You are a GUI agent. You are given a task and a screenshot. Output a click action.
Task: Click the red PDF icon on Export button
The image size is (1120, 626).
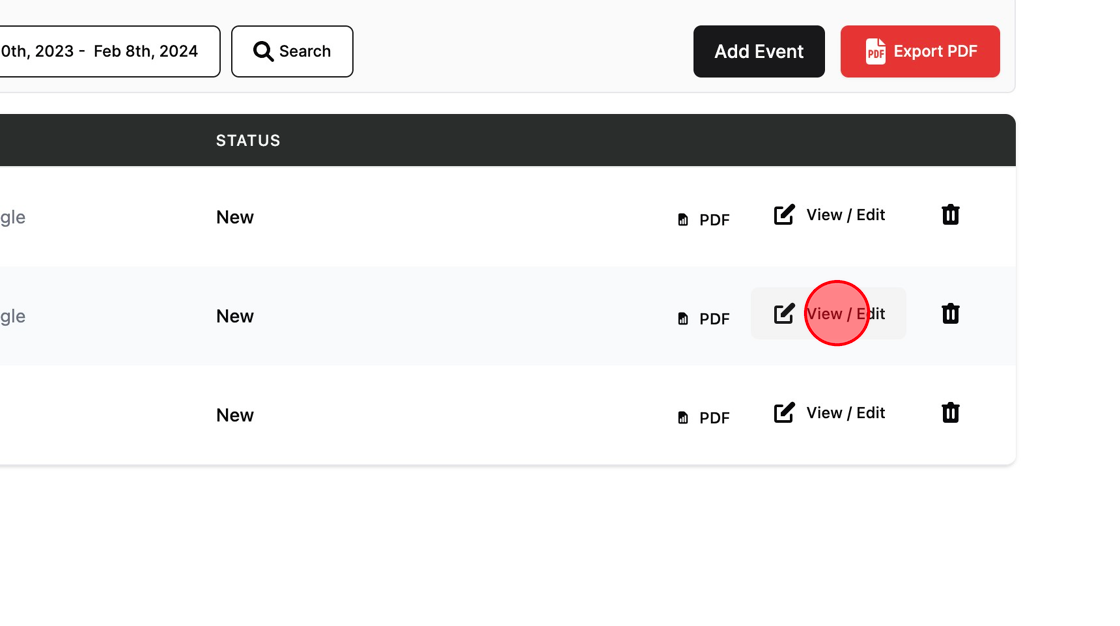pyautogui.click(x=875, y=51)
